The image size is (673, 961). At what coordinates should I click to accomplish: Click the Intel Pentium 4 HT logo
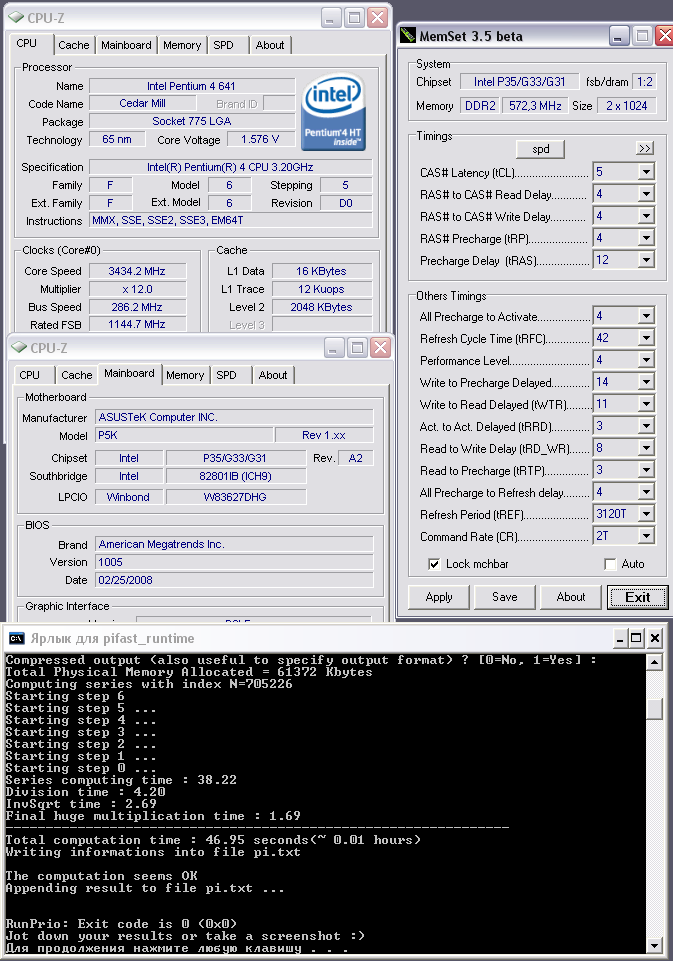click(x=333, y=112)
